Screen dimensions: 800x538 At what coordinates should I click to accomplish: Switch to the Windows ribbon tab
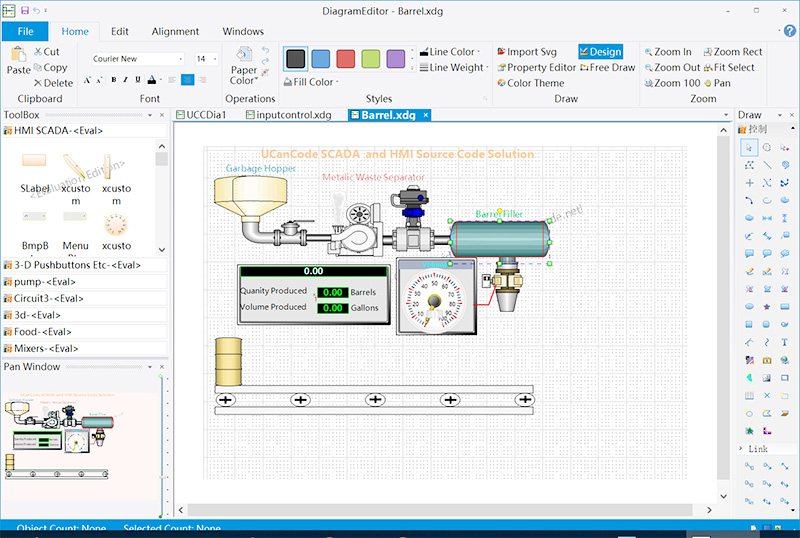point(243,31)
